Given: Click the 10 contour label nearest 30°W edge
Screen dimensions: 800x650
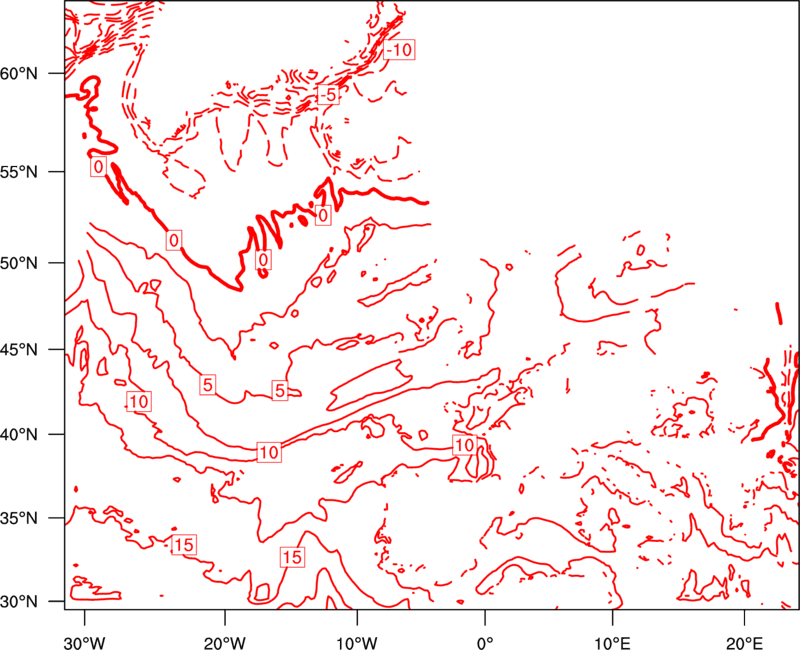Looking at the screenshot, I should tap(139, 402).
